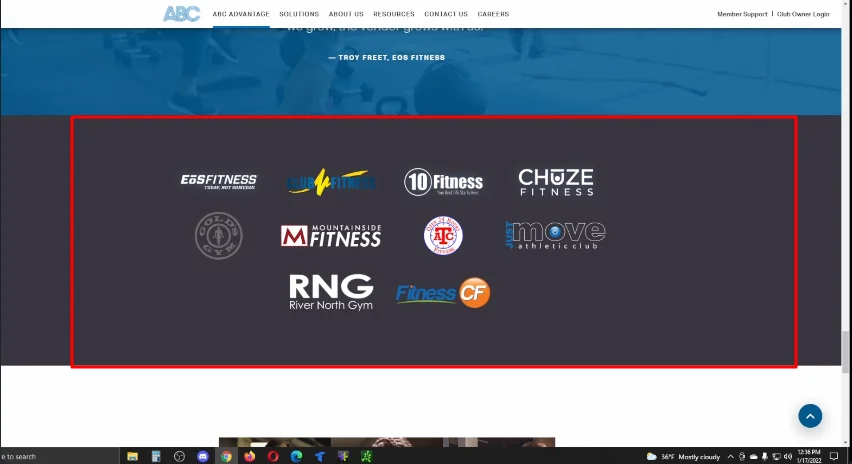Screen dimensions: 852x464
Task: Click the page's vertical scrollbar thumb
Action: (846, 352)
